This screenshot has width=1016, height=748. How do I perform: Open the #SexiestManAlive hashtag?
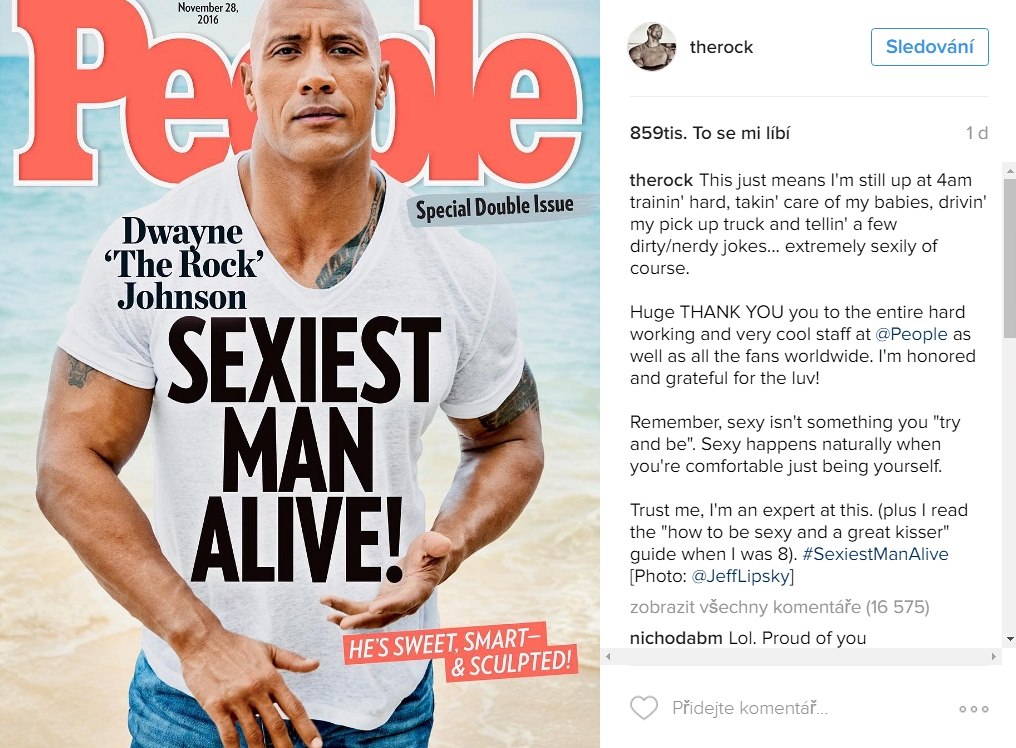tap(875, 554)
